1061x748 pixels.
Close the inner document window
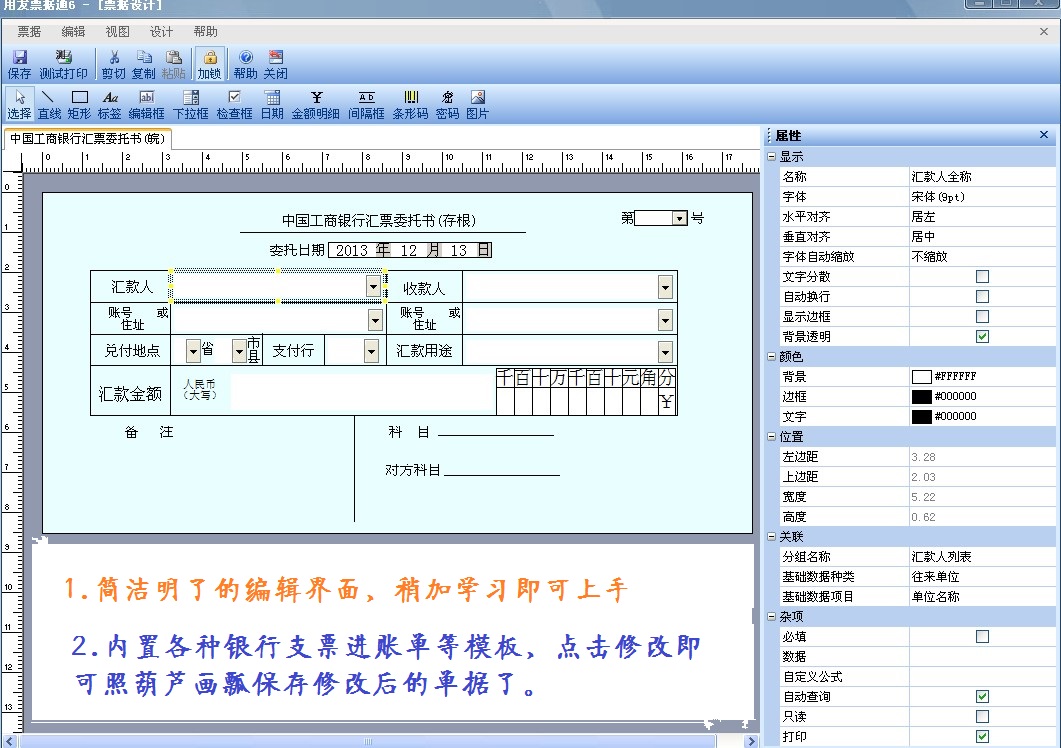(1044, 32)
